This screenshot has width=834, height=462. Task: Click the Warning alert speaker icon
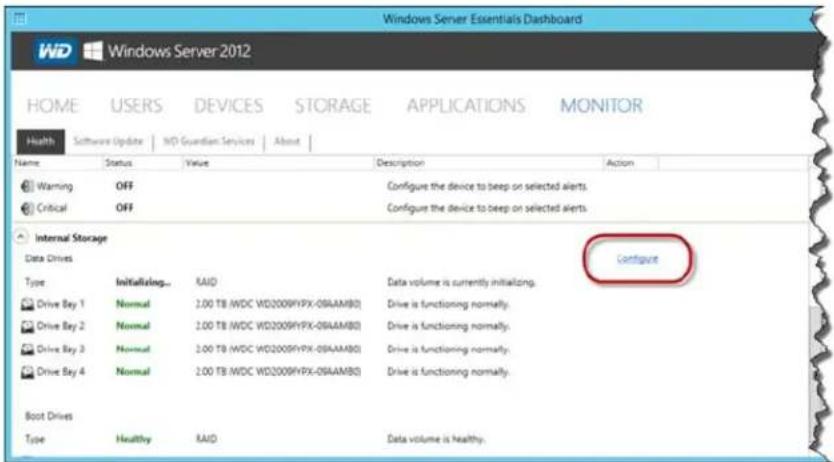pyautogui.click(x=27, y=186)
